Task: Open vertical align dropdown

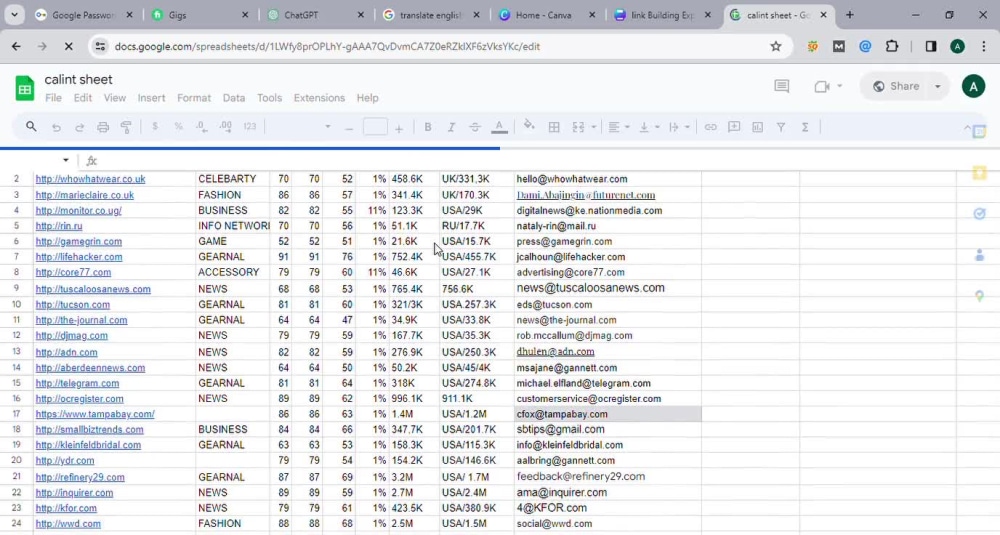Action: pos(649,128)
